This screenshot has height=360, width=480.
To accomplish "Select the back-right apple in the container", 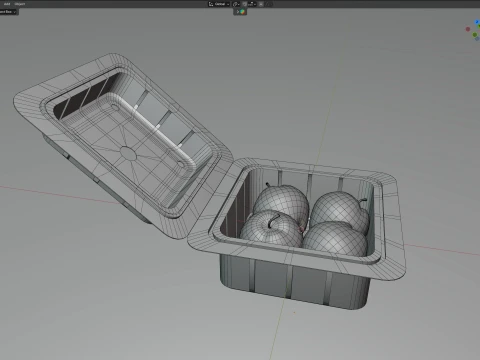I will tap(340, 210).
